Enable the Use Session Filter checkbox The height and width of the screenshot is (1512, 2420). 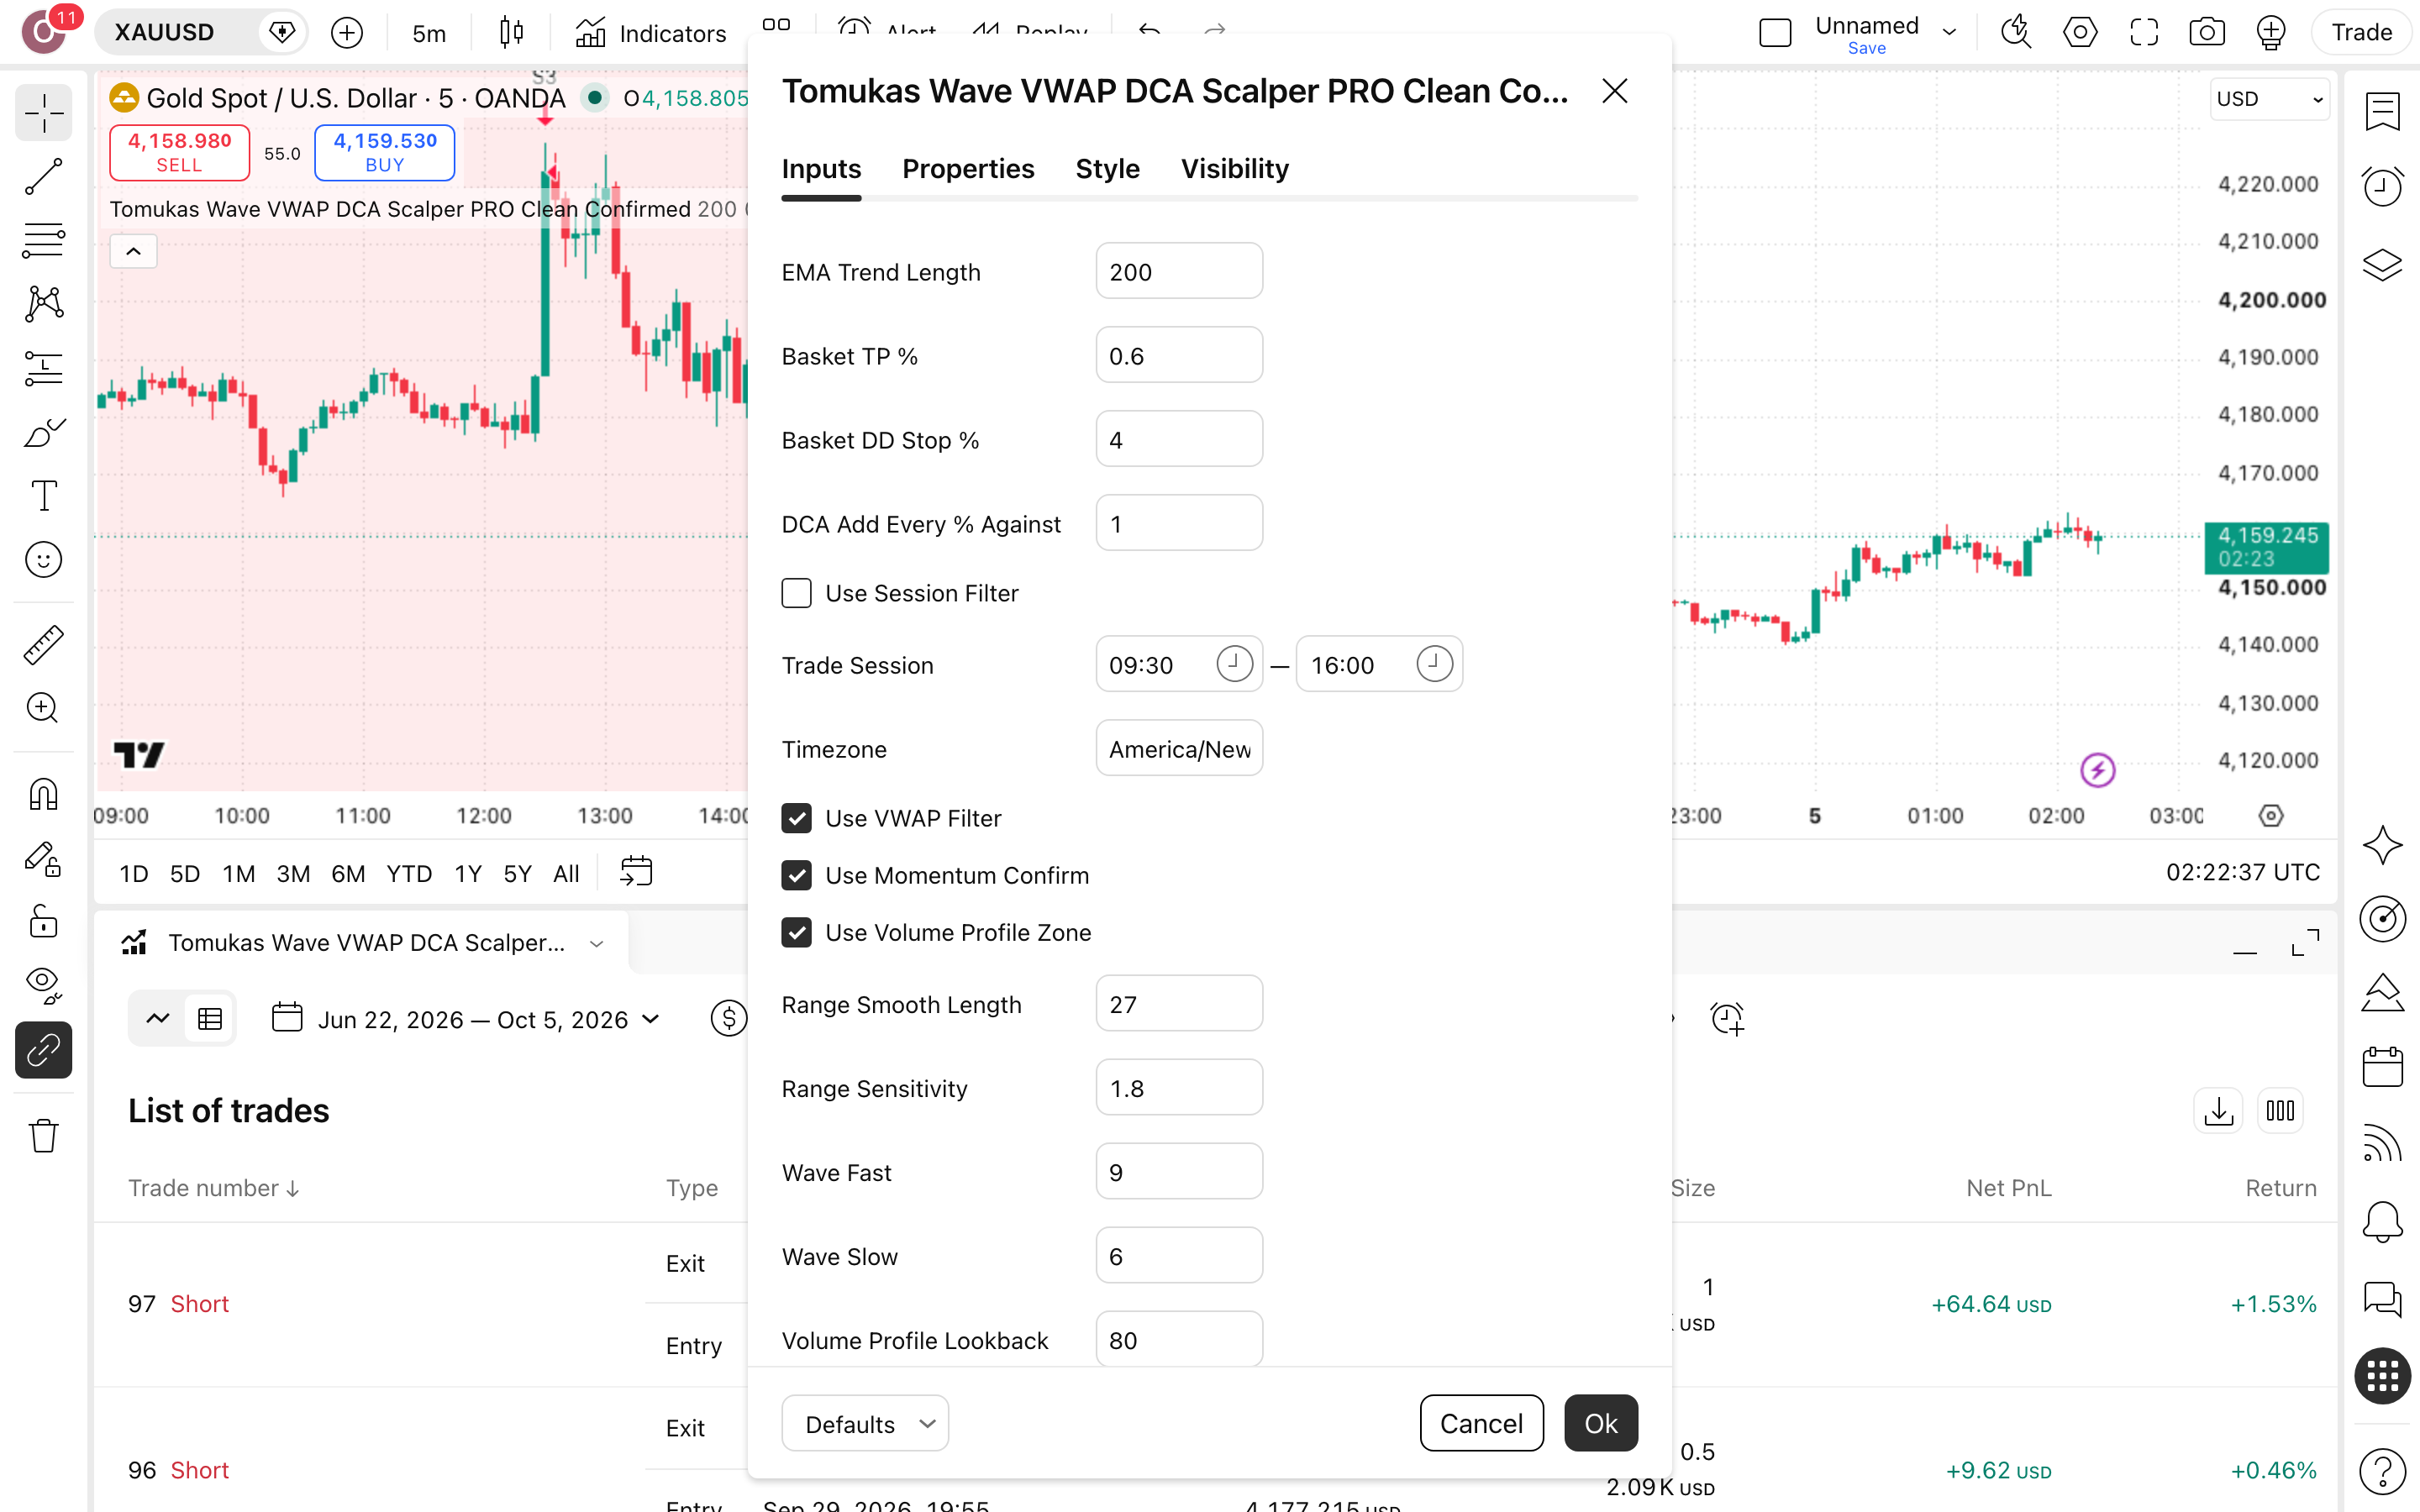(796, 593)
